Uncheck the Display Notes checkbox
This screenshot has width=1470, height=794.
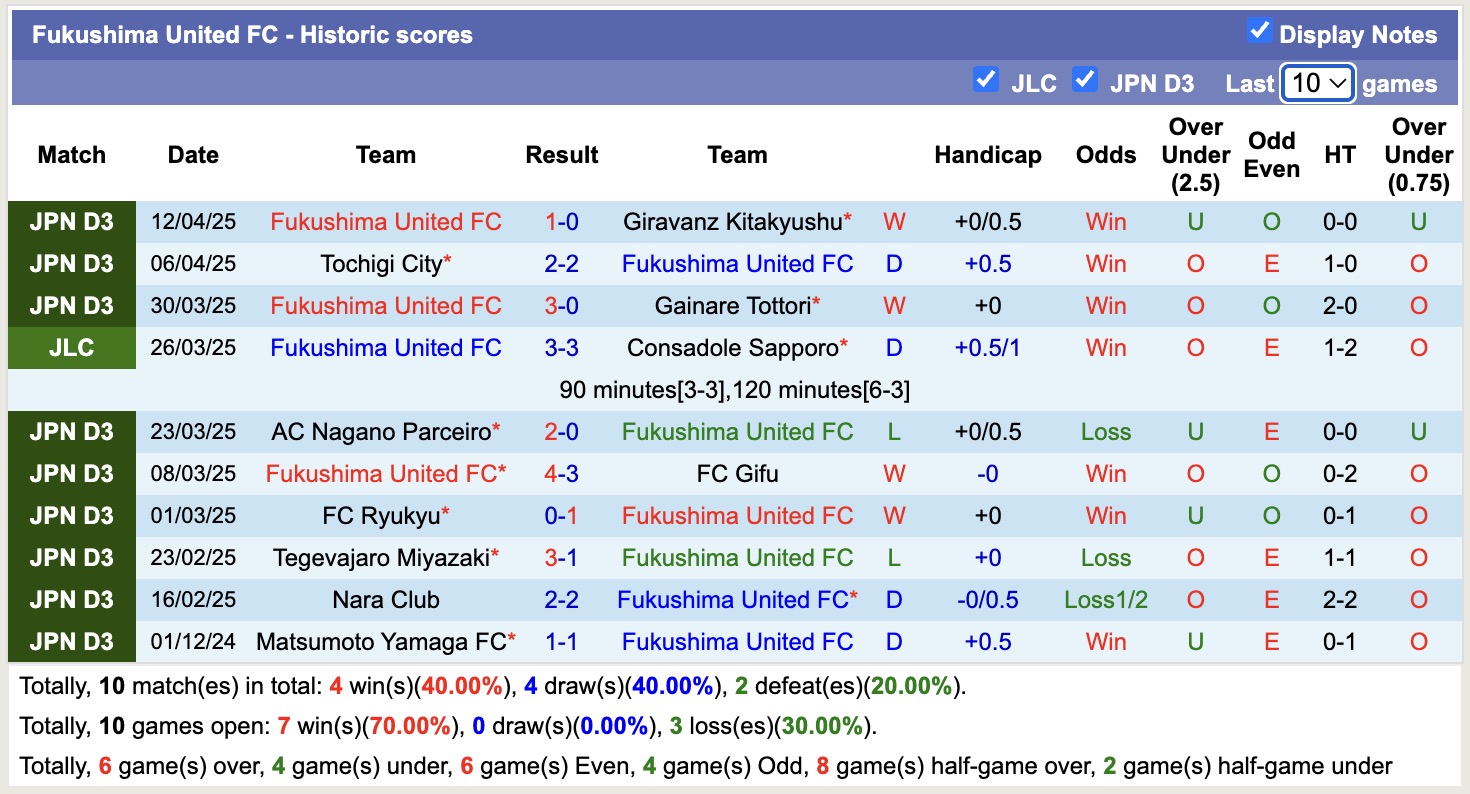1258,31
